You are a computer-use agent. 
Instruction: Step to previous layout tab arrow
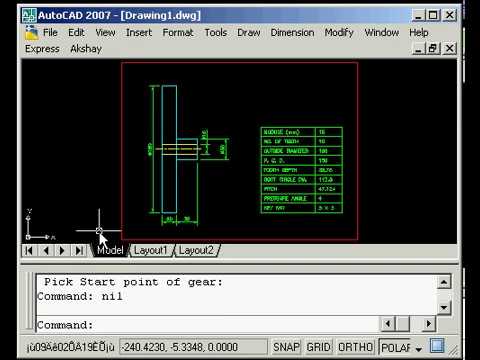click(46, 250)
